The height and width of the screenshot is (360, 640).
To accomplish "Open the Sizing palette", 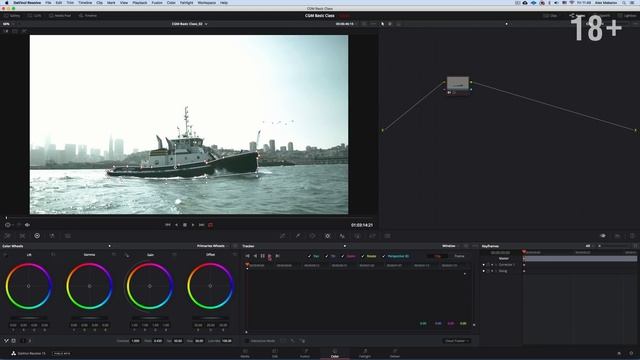I will 372,236.
